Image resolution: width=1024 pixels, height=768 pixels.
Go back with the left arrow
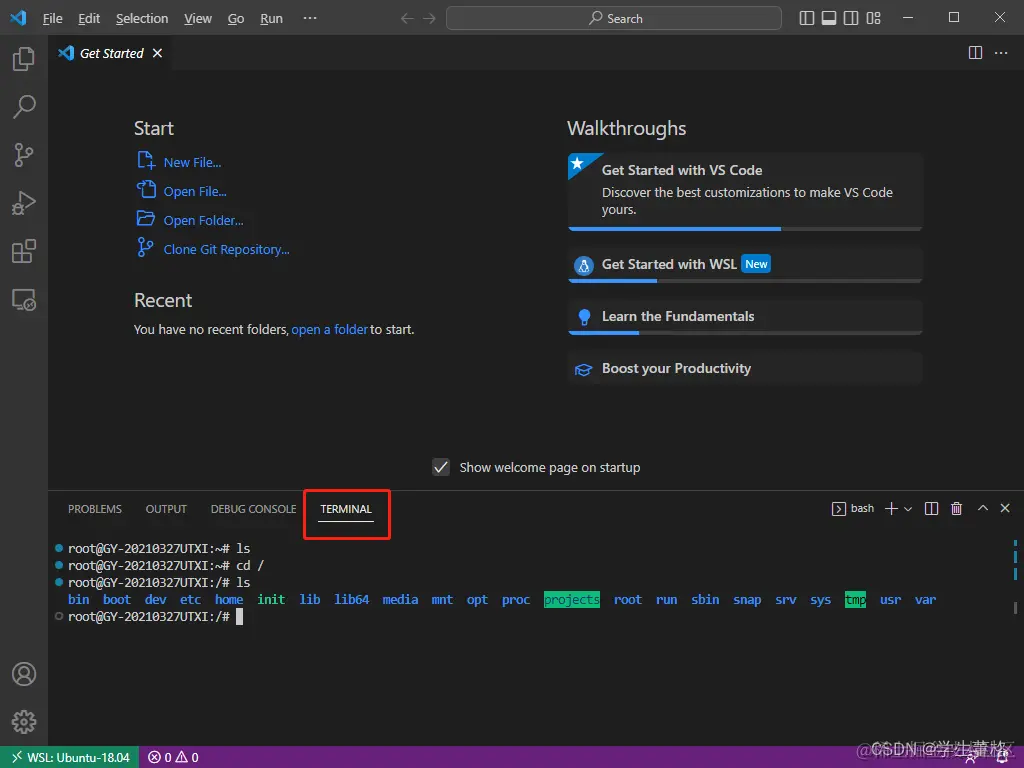click(407, 18)
